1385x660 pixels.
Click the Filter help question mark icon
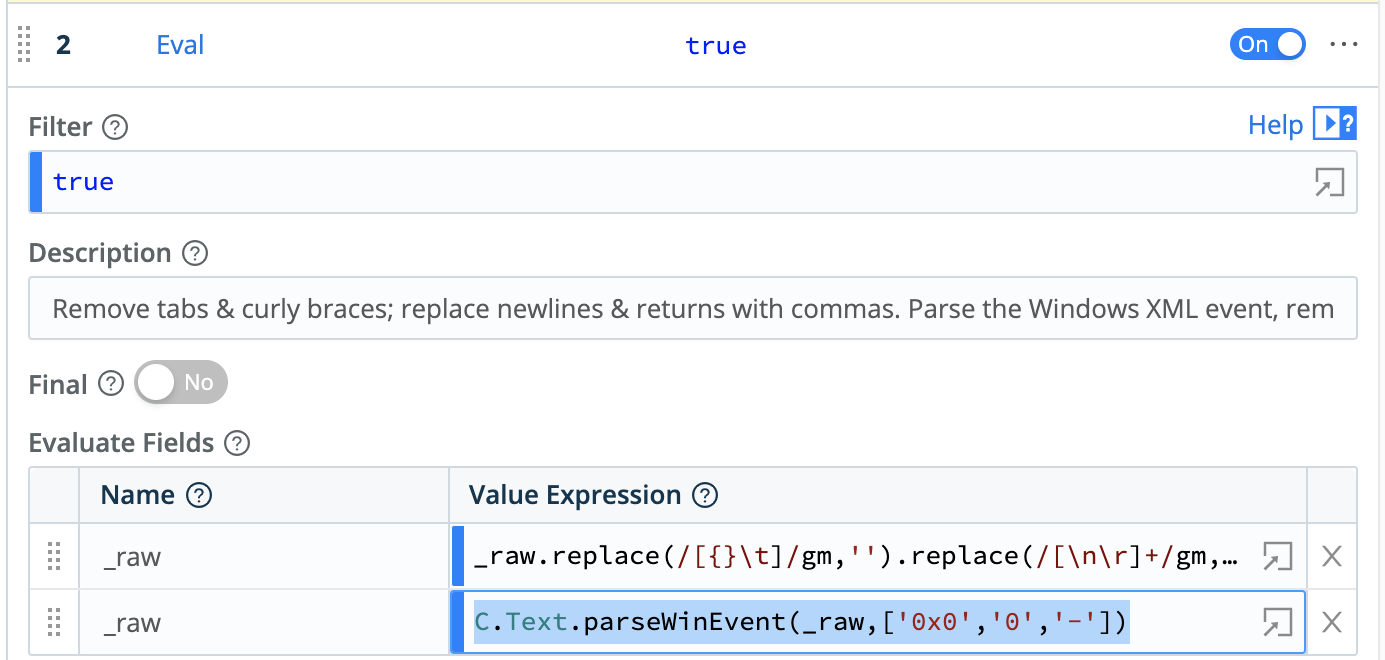point(117,127)
